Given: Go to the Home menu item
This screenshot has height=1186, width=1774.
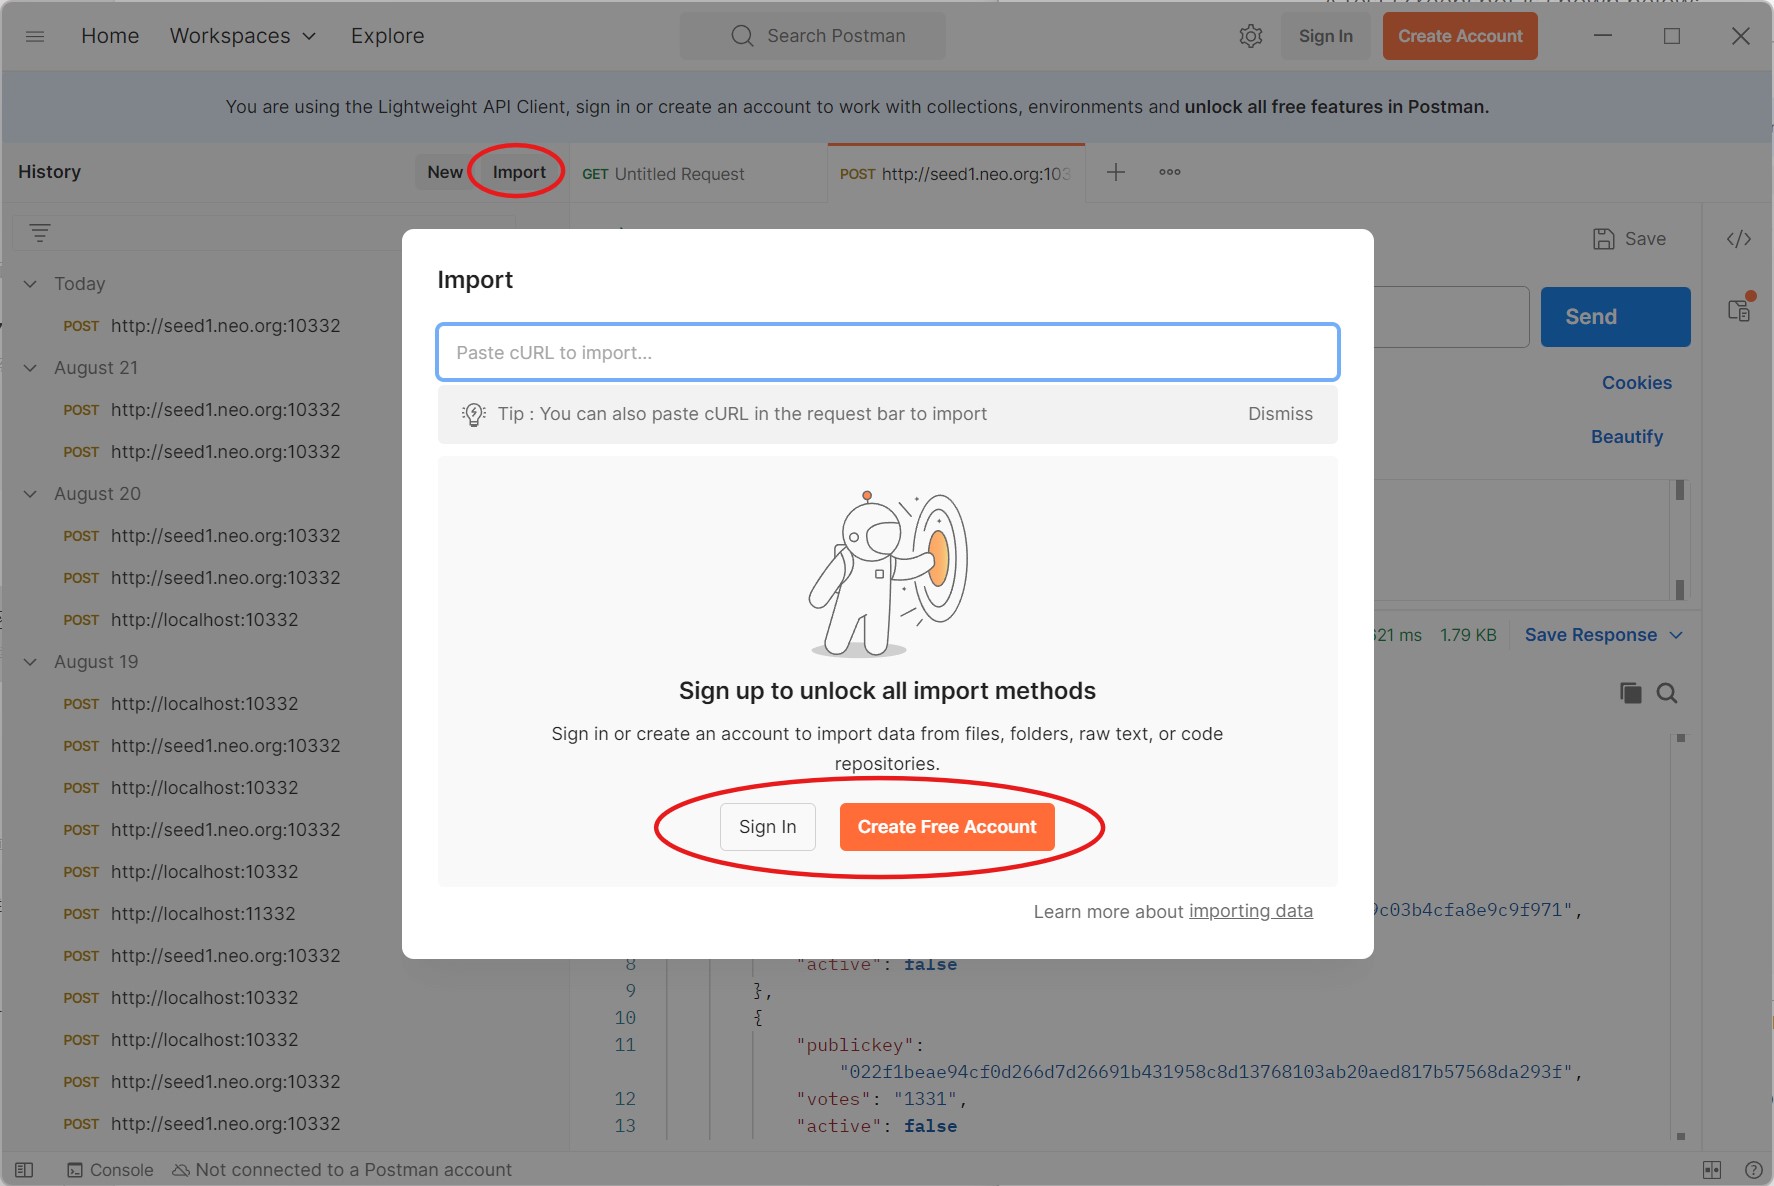Looking at the screenshot, I should (x=110, y=36).
